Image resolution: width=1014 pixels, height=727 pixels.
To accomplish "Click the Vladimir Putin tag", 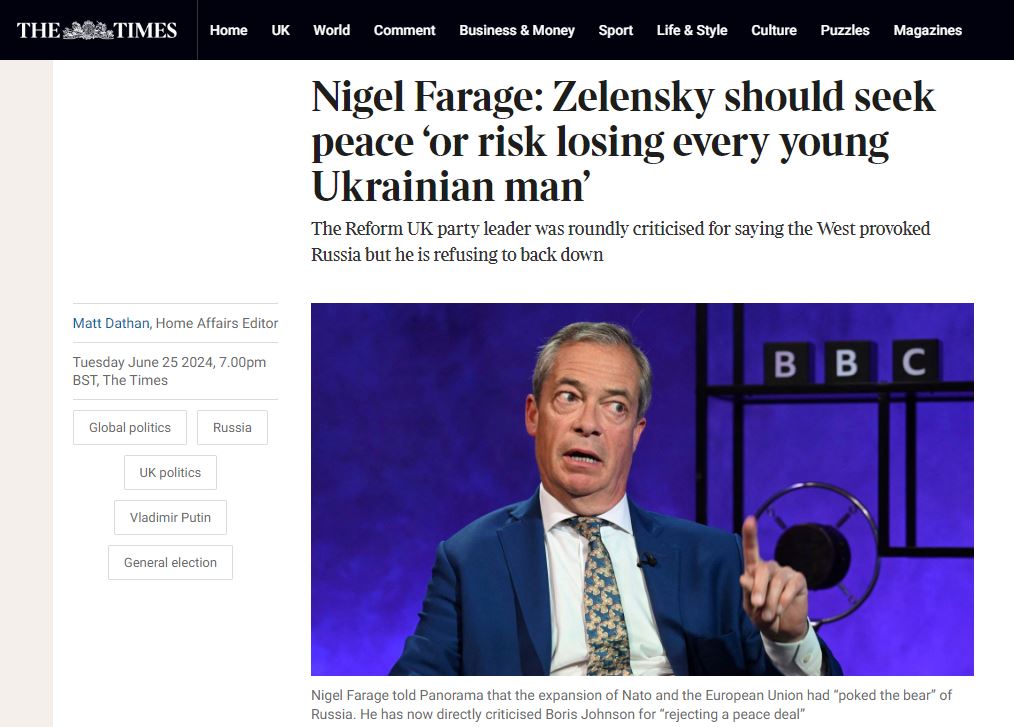I will pyautogui.click(x=170, y=518).
